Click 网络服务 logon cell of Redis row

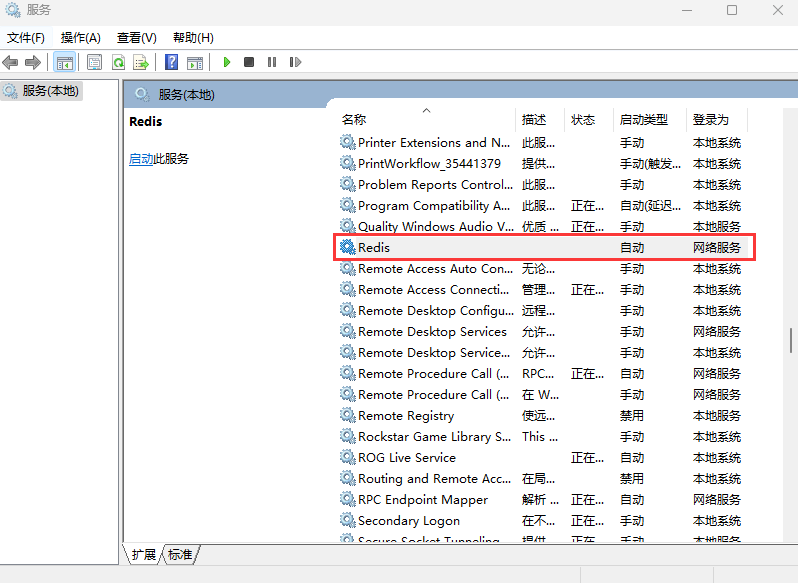(x=717, y=247)
